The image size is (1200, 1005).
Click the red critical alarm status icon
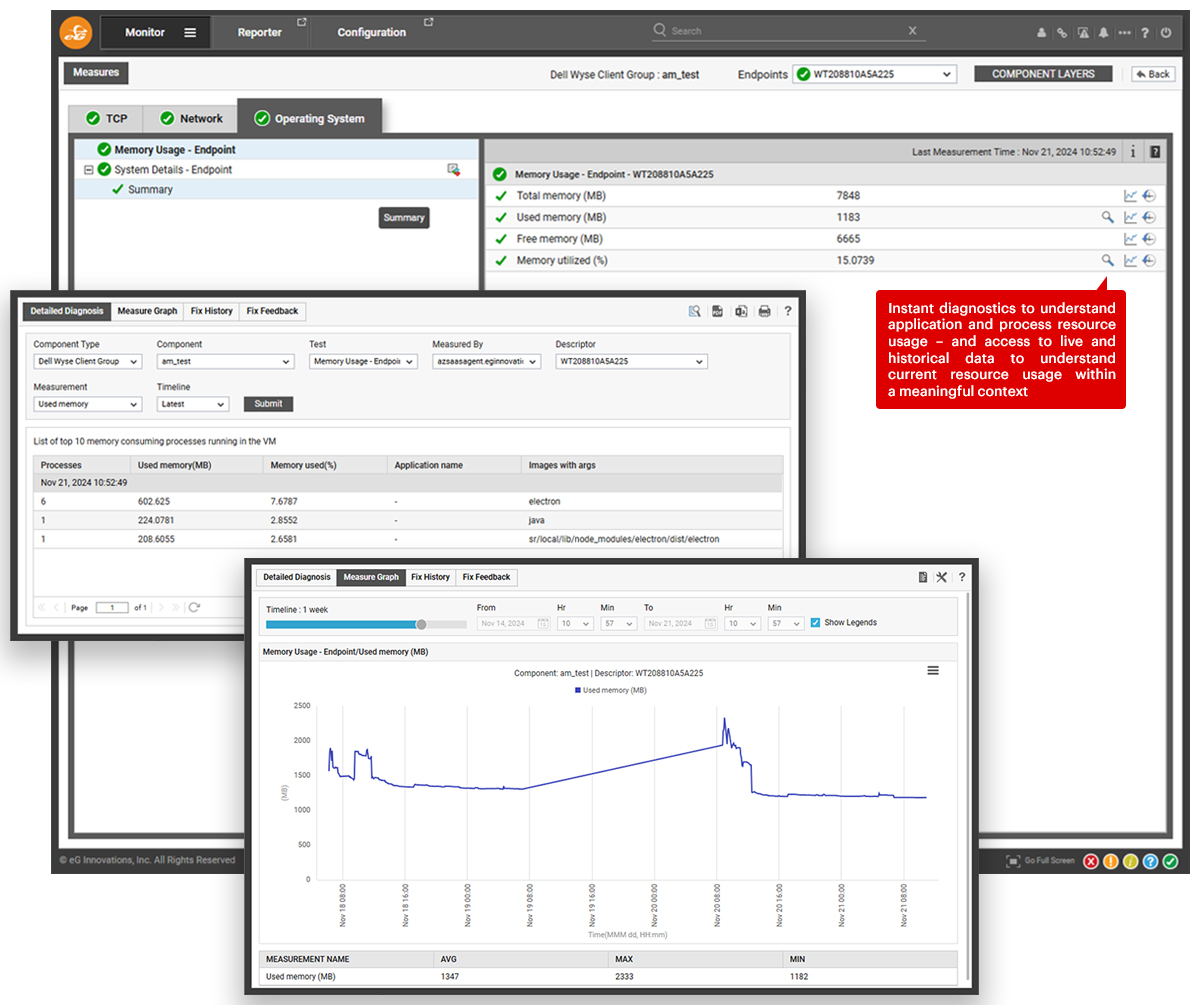[x=1091, y=861]
